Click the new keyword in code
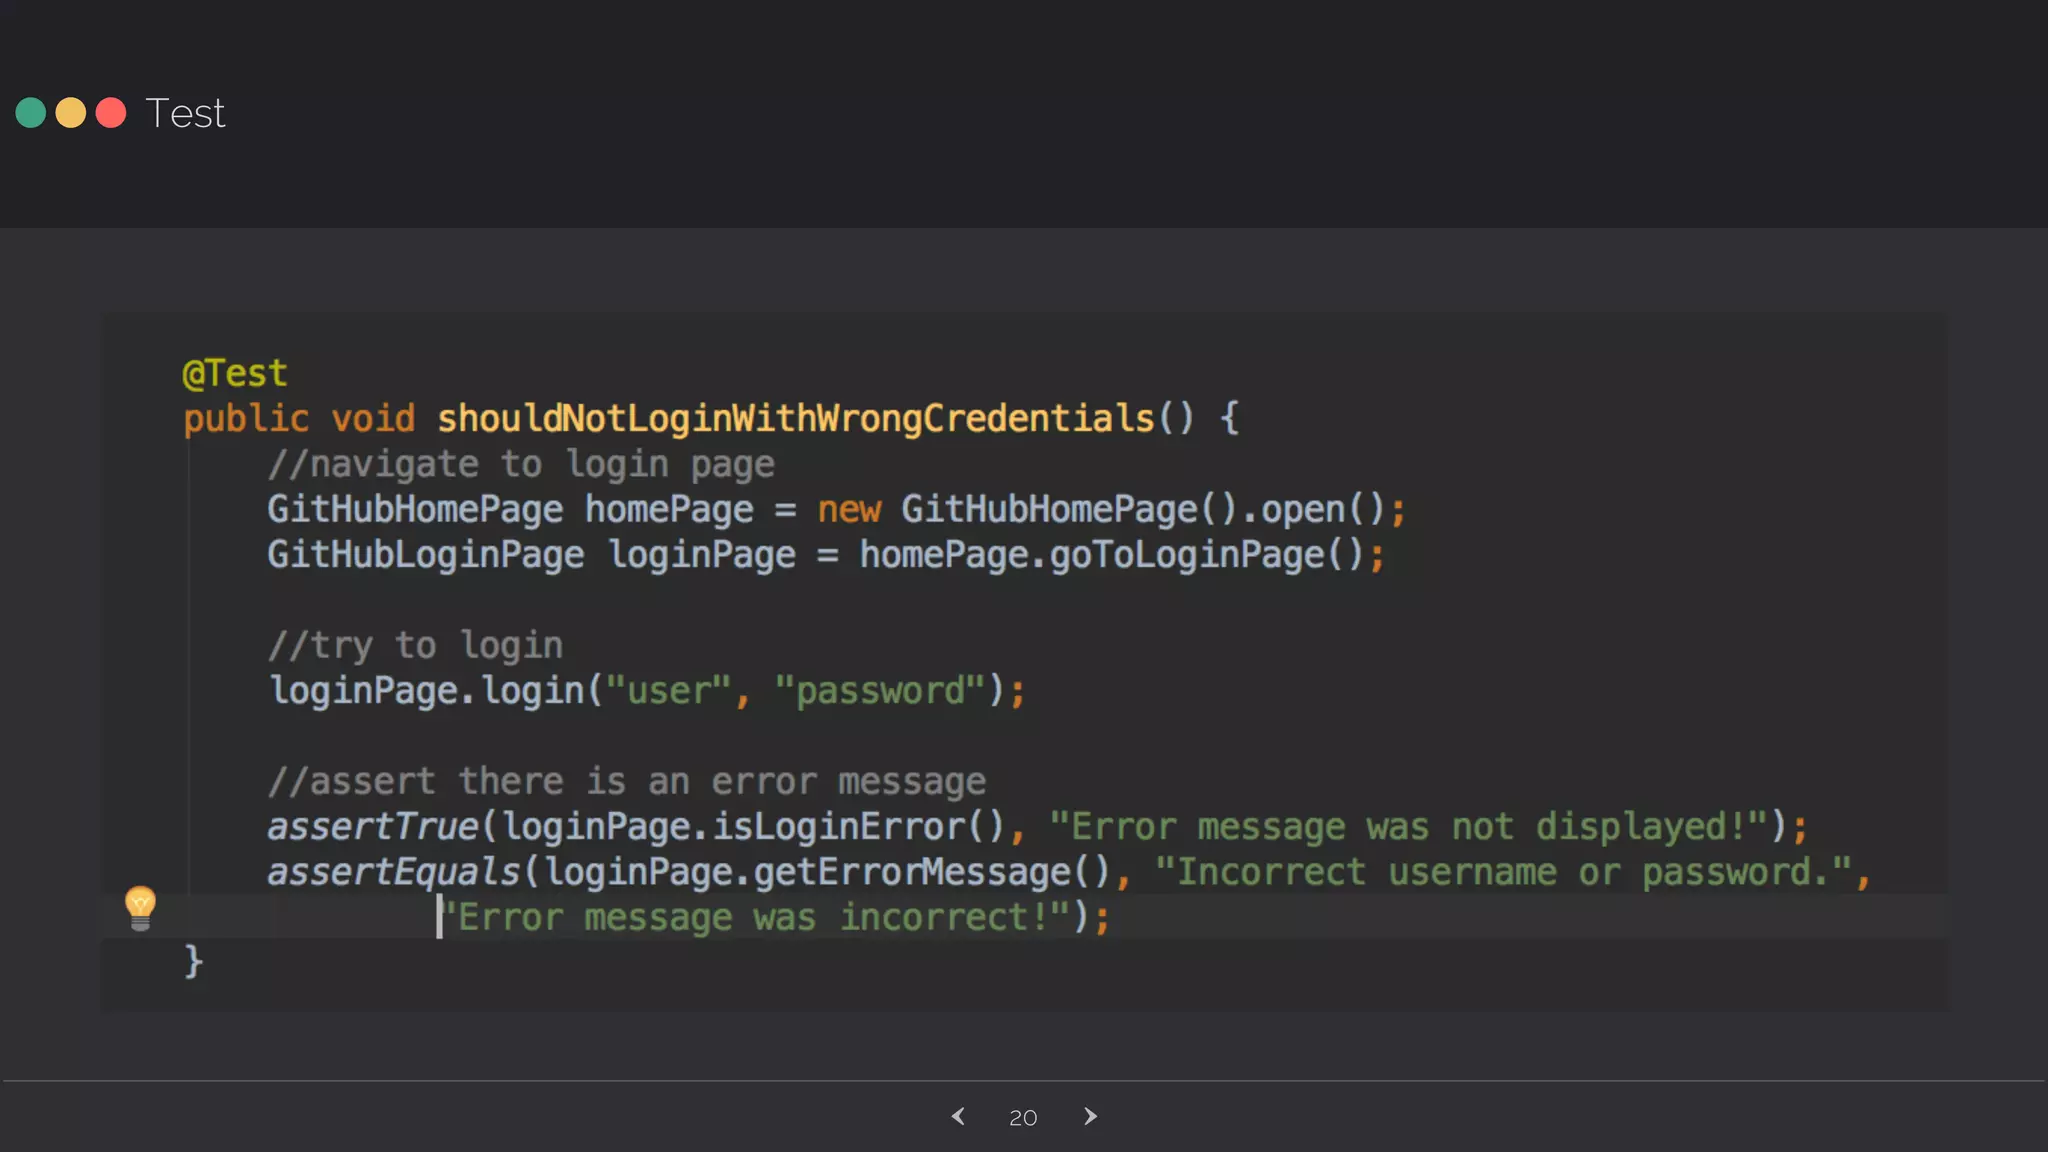Screen dimensions: 2048x1152 click(x=849, y=510)
